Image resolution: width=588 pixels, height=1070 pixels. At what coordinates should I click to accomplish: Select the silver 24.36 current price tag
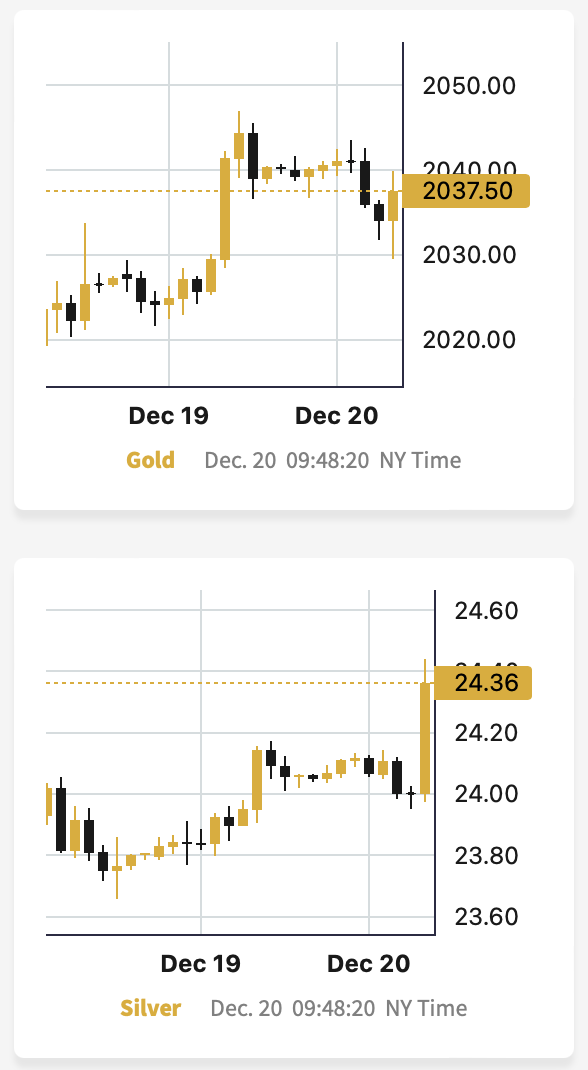(x=482, y=683)
